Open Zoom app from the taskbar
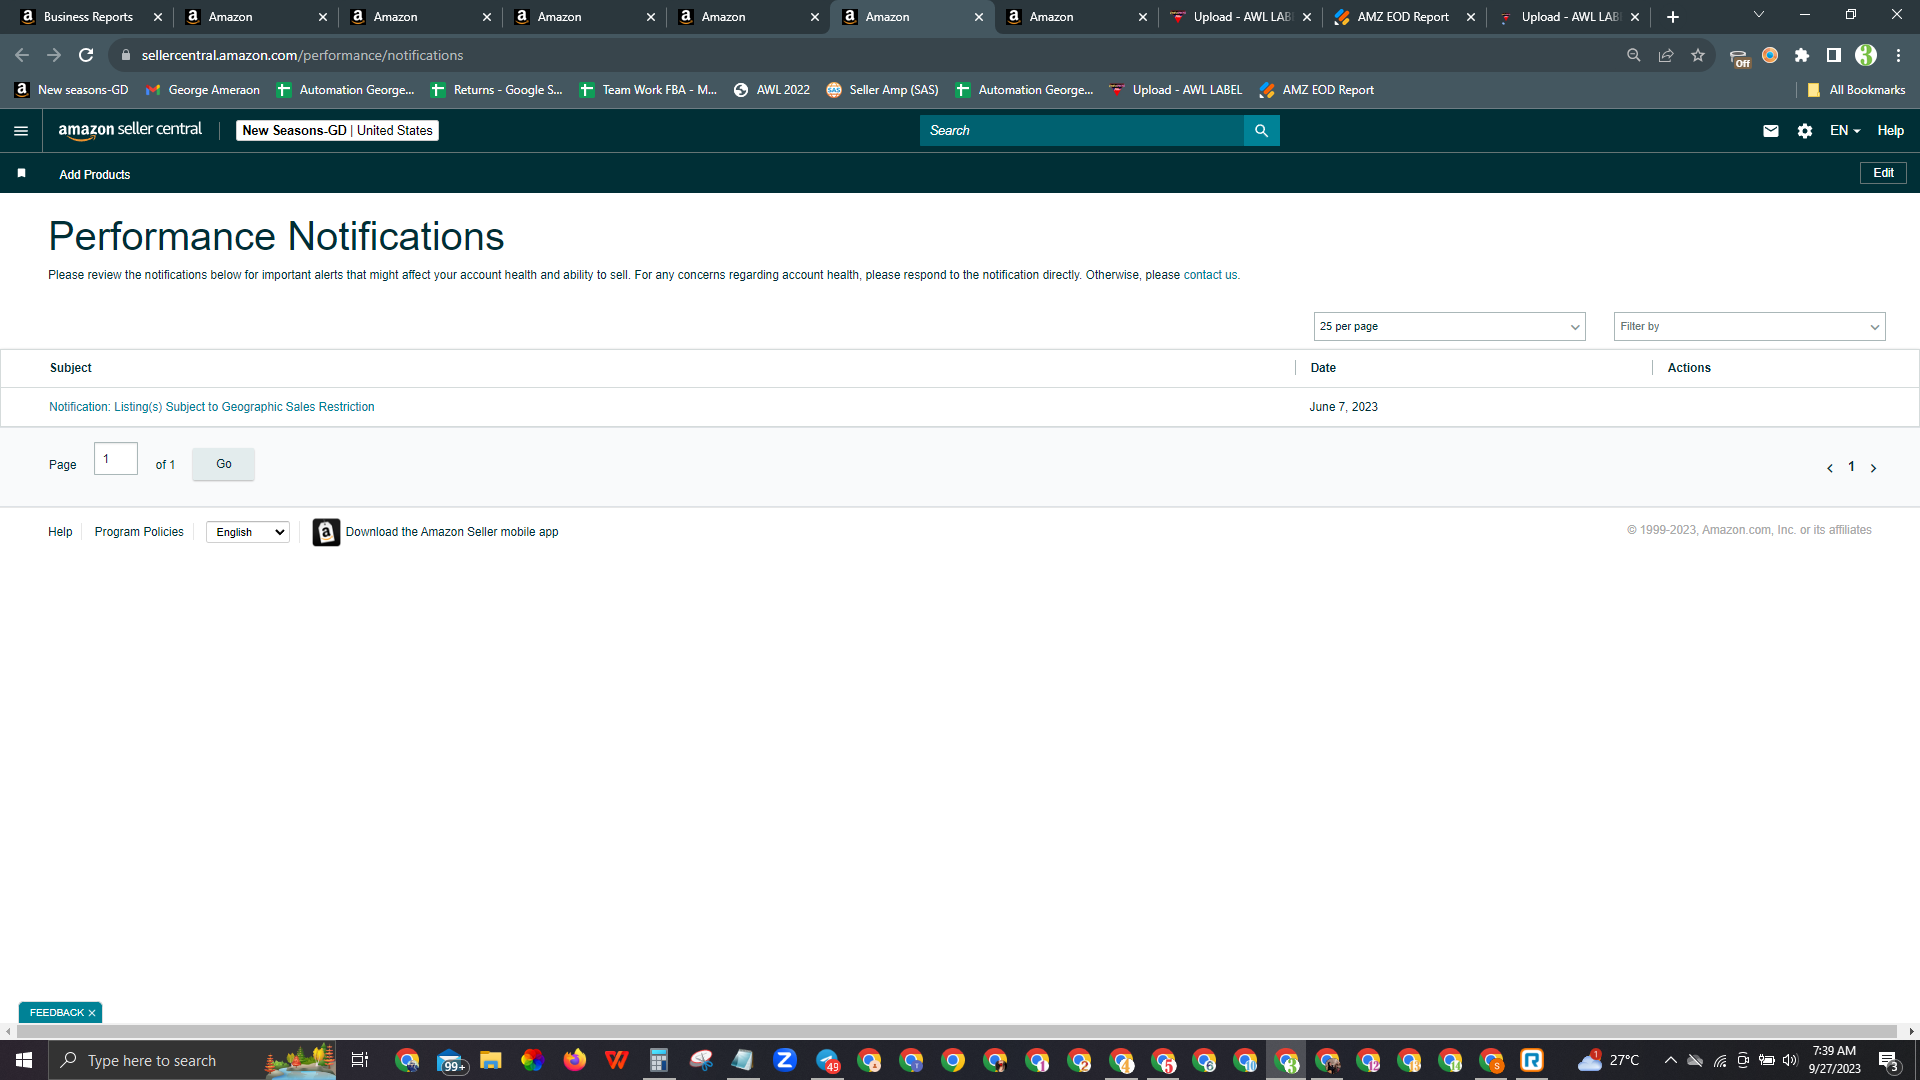 pos(785,1060)
